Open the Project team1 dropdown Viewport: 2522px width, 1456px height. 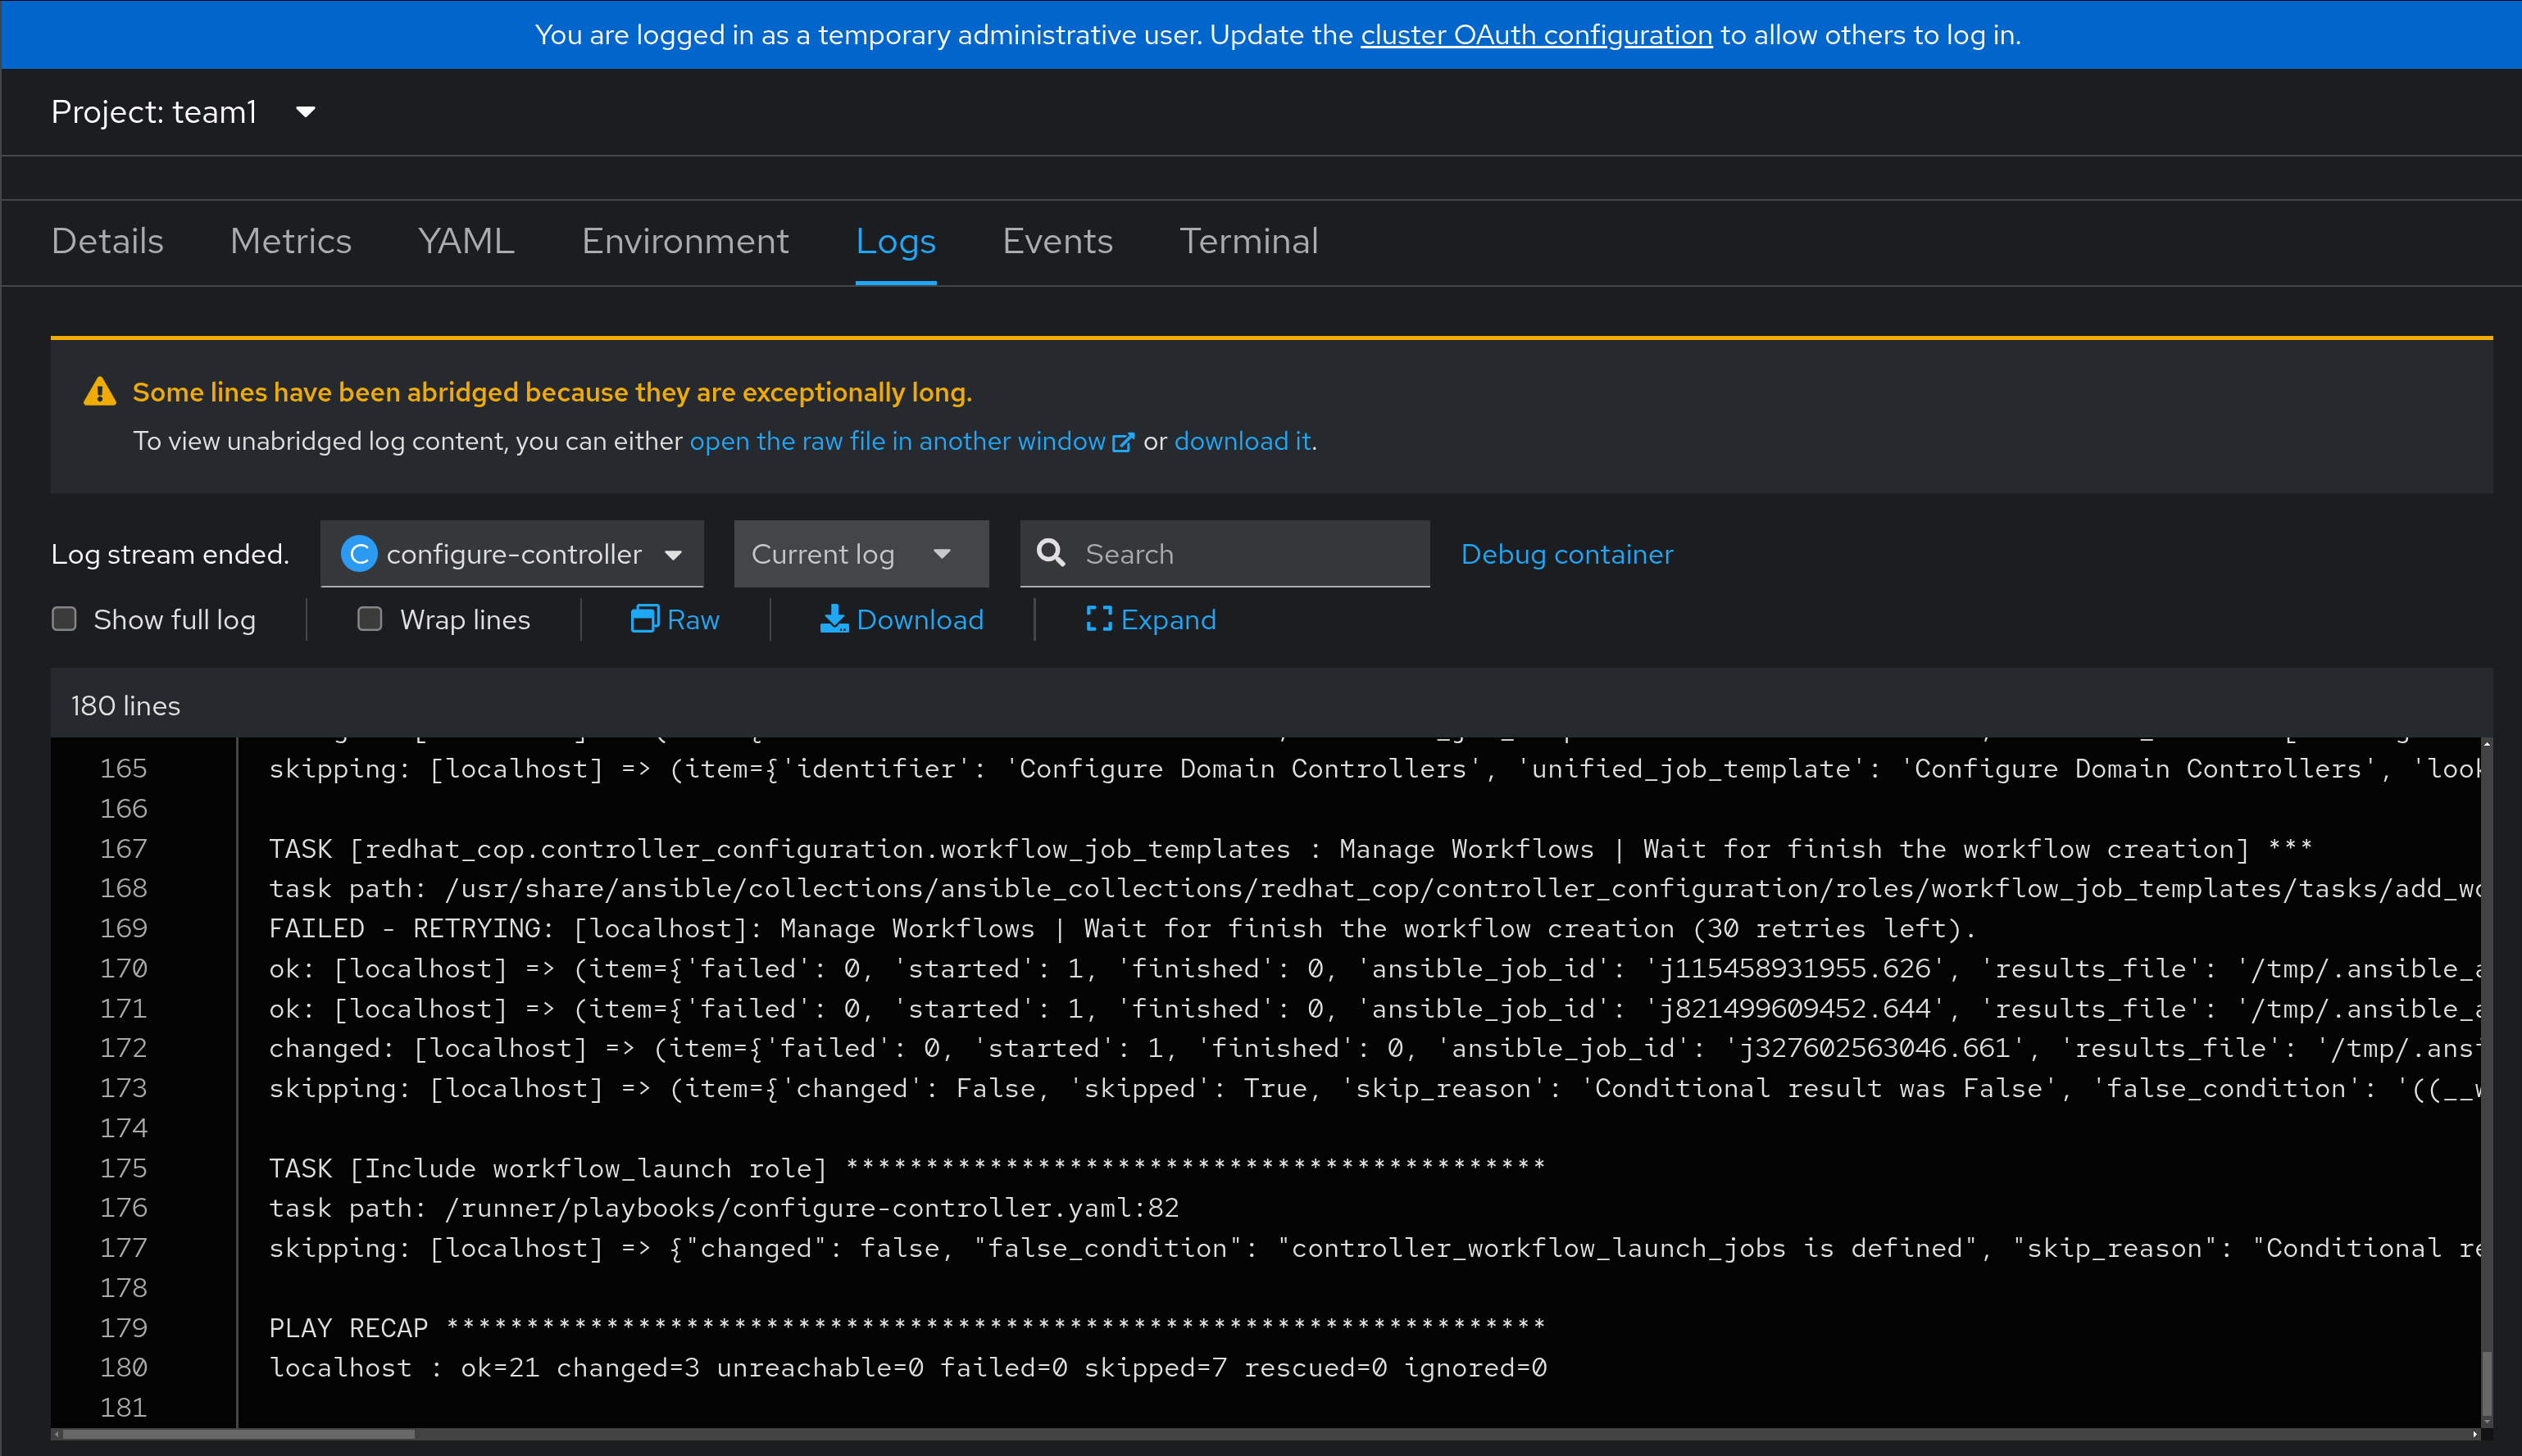(x=184, y=112)
